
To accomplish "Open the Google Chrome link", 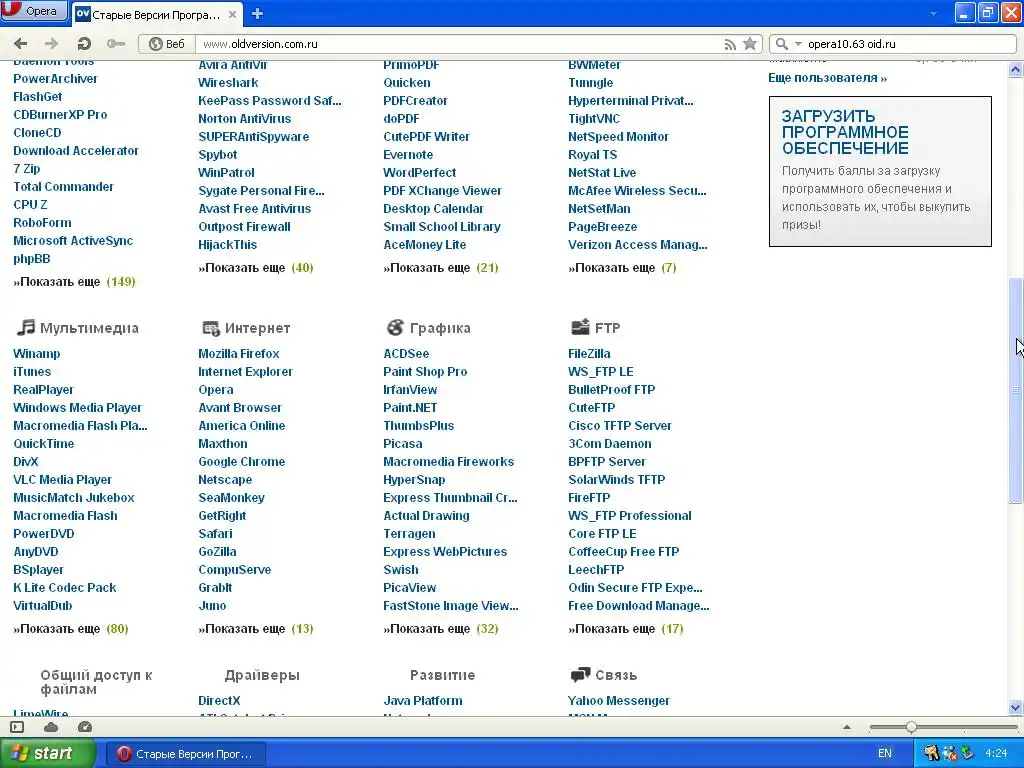I will point(242,462).
